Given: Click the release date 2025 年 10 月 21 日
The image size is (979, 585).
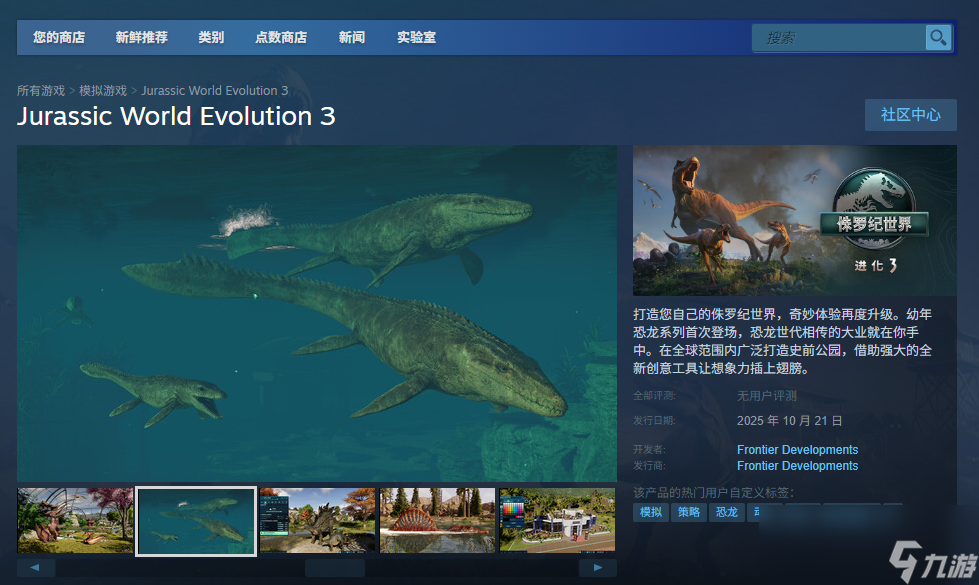Looking at the screenshot, I should [789, 421].
